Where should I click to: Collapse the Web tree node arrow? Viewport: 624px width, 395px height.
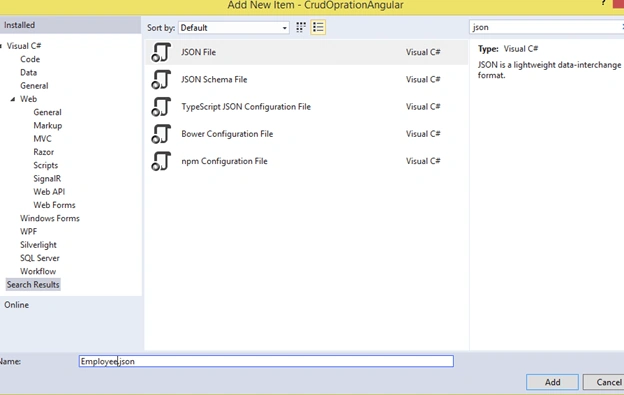tap(13, 99)
